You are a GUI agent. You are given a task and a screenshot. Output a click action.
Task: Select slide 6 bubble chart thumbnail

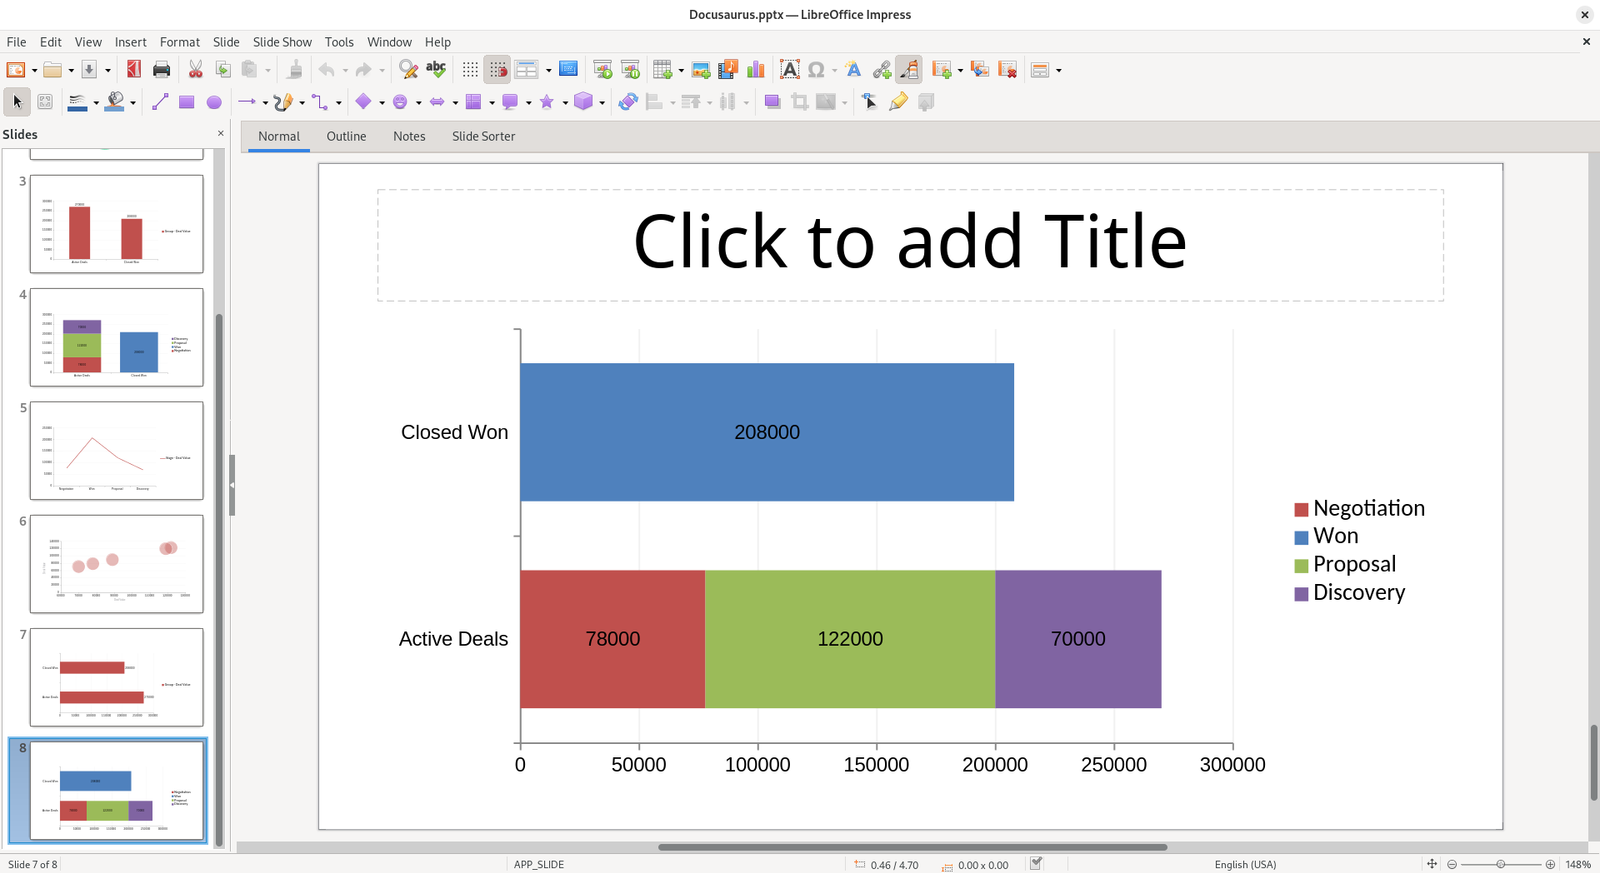116,564
